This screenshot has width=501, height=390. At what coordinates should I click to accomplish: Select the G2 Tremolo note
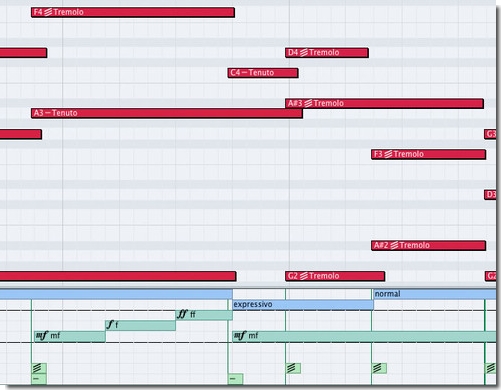335,276
